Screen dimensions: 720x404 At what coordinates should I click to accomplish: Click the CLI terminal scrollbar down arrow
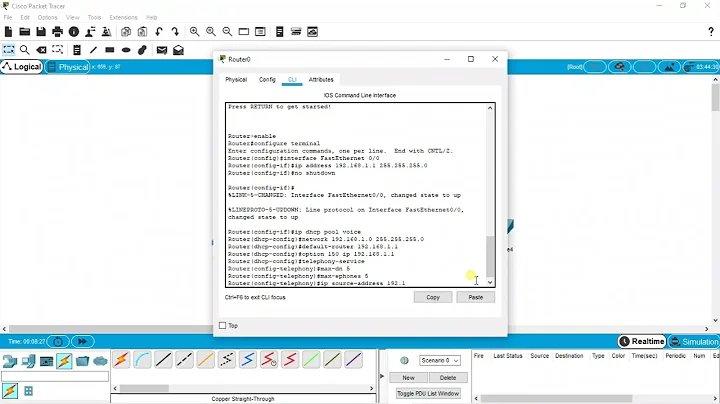click(490, 282)
